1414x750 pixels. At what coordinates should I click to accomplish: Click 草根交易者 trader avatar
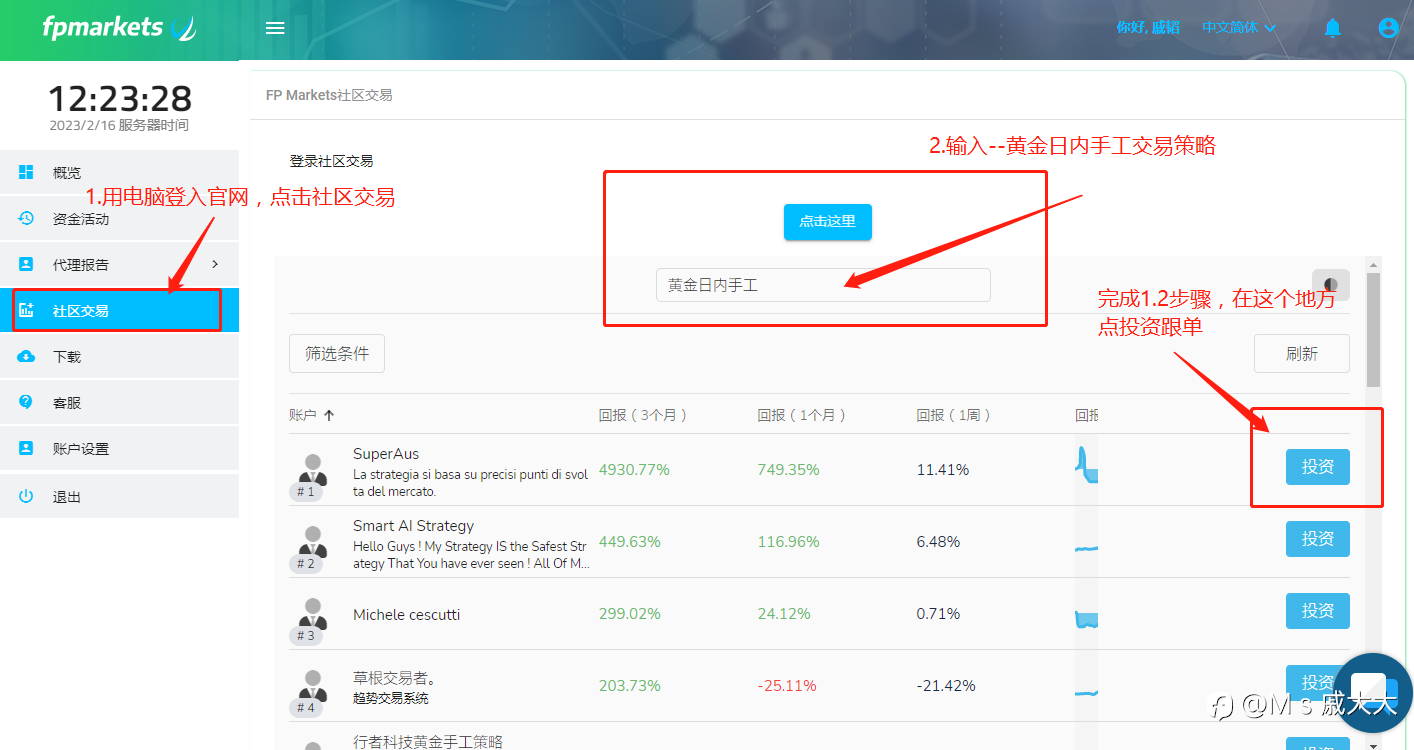(313, 685)
